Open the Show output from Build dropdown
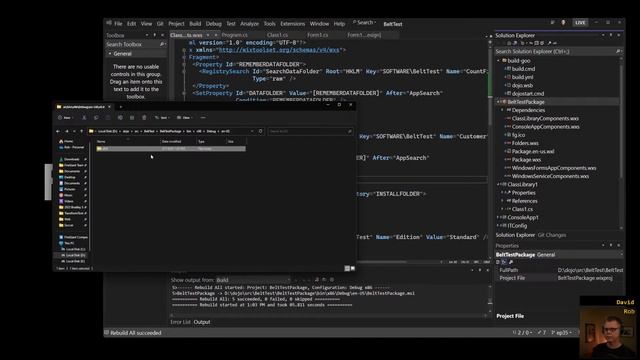640x360 pixels. [253, 280]
